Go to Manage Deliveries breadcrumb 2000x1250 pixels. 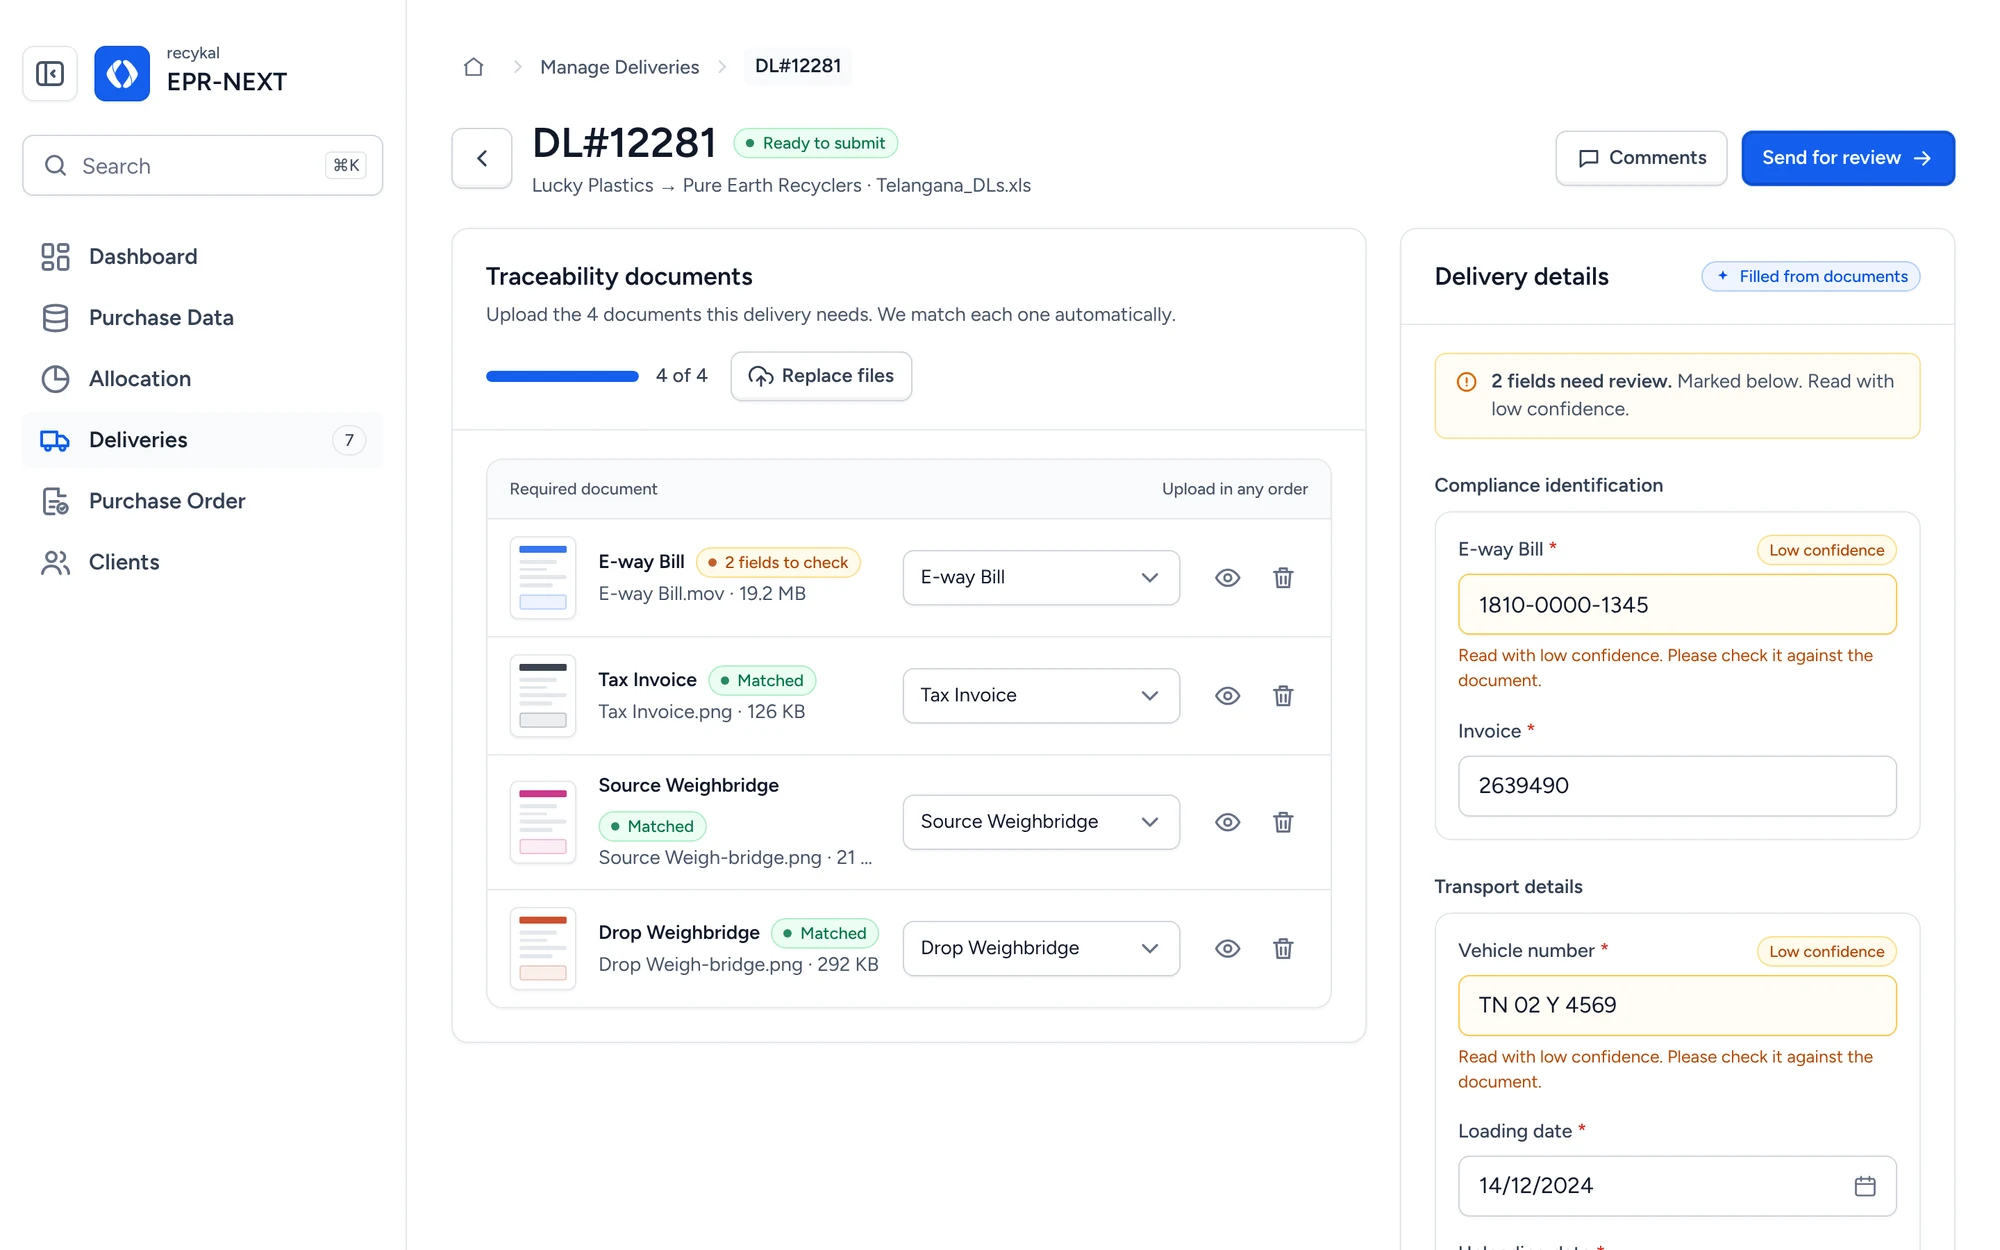[620, 67]
